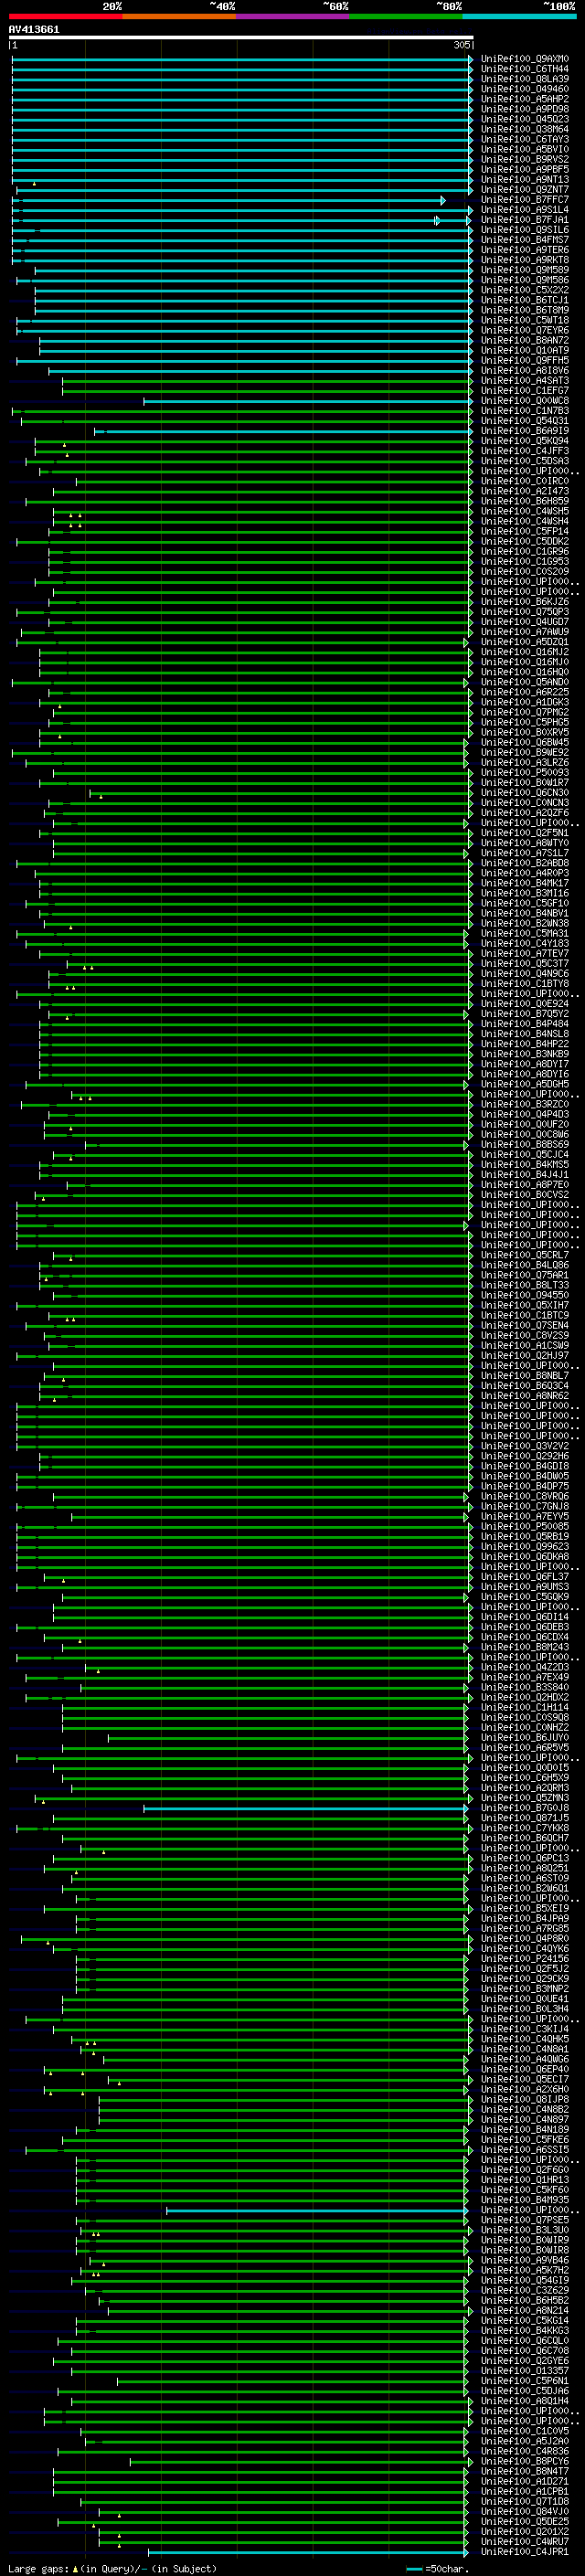Select hit label UniRef100_B4LQ86
Screen dimensions: 585x2576
click(x=524, y=1265)
